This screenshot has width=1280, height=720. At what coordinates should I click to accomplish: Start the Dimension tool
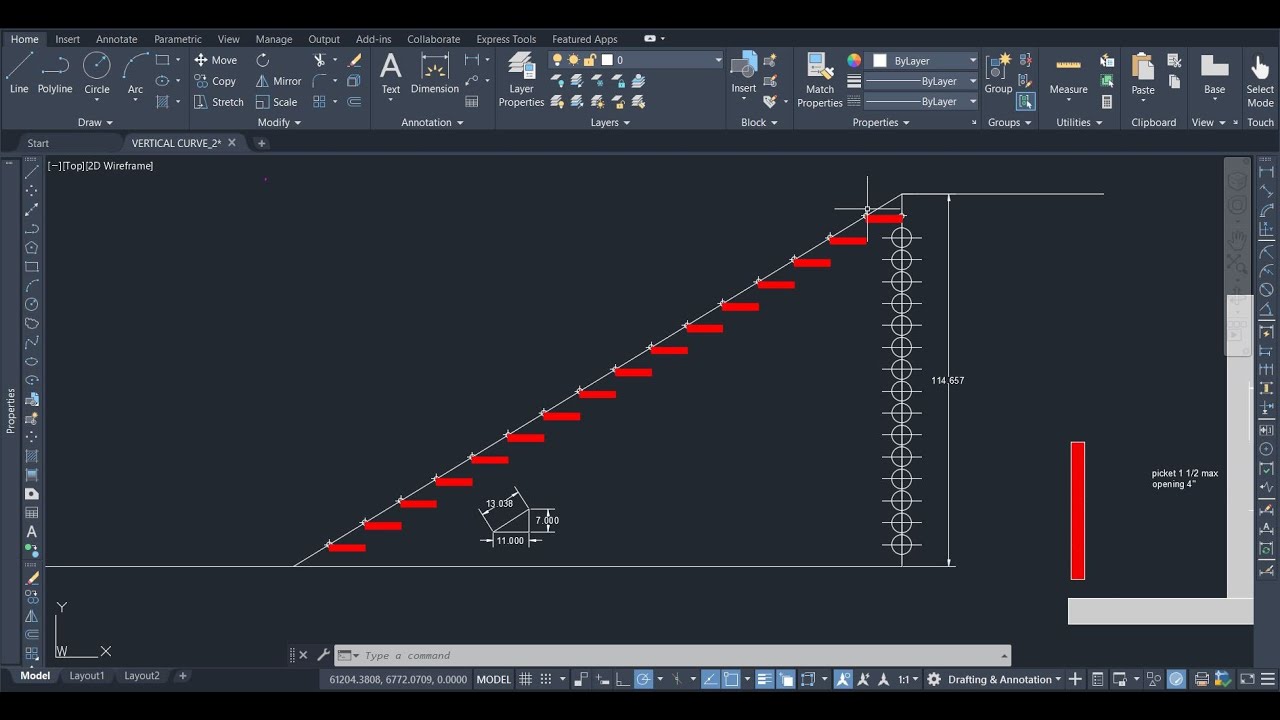point(435,74)
